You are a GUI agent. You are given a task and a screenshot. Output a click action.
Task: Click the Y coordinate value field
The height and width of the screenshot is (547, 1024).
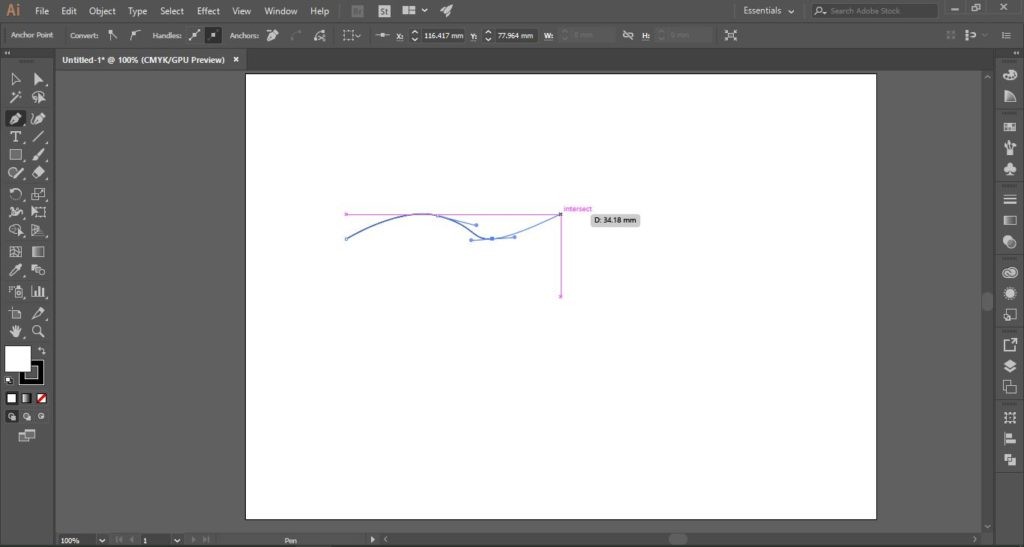click(x=515, y=35)
